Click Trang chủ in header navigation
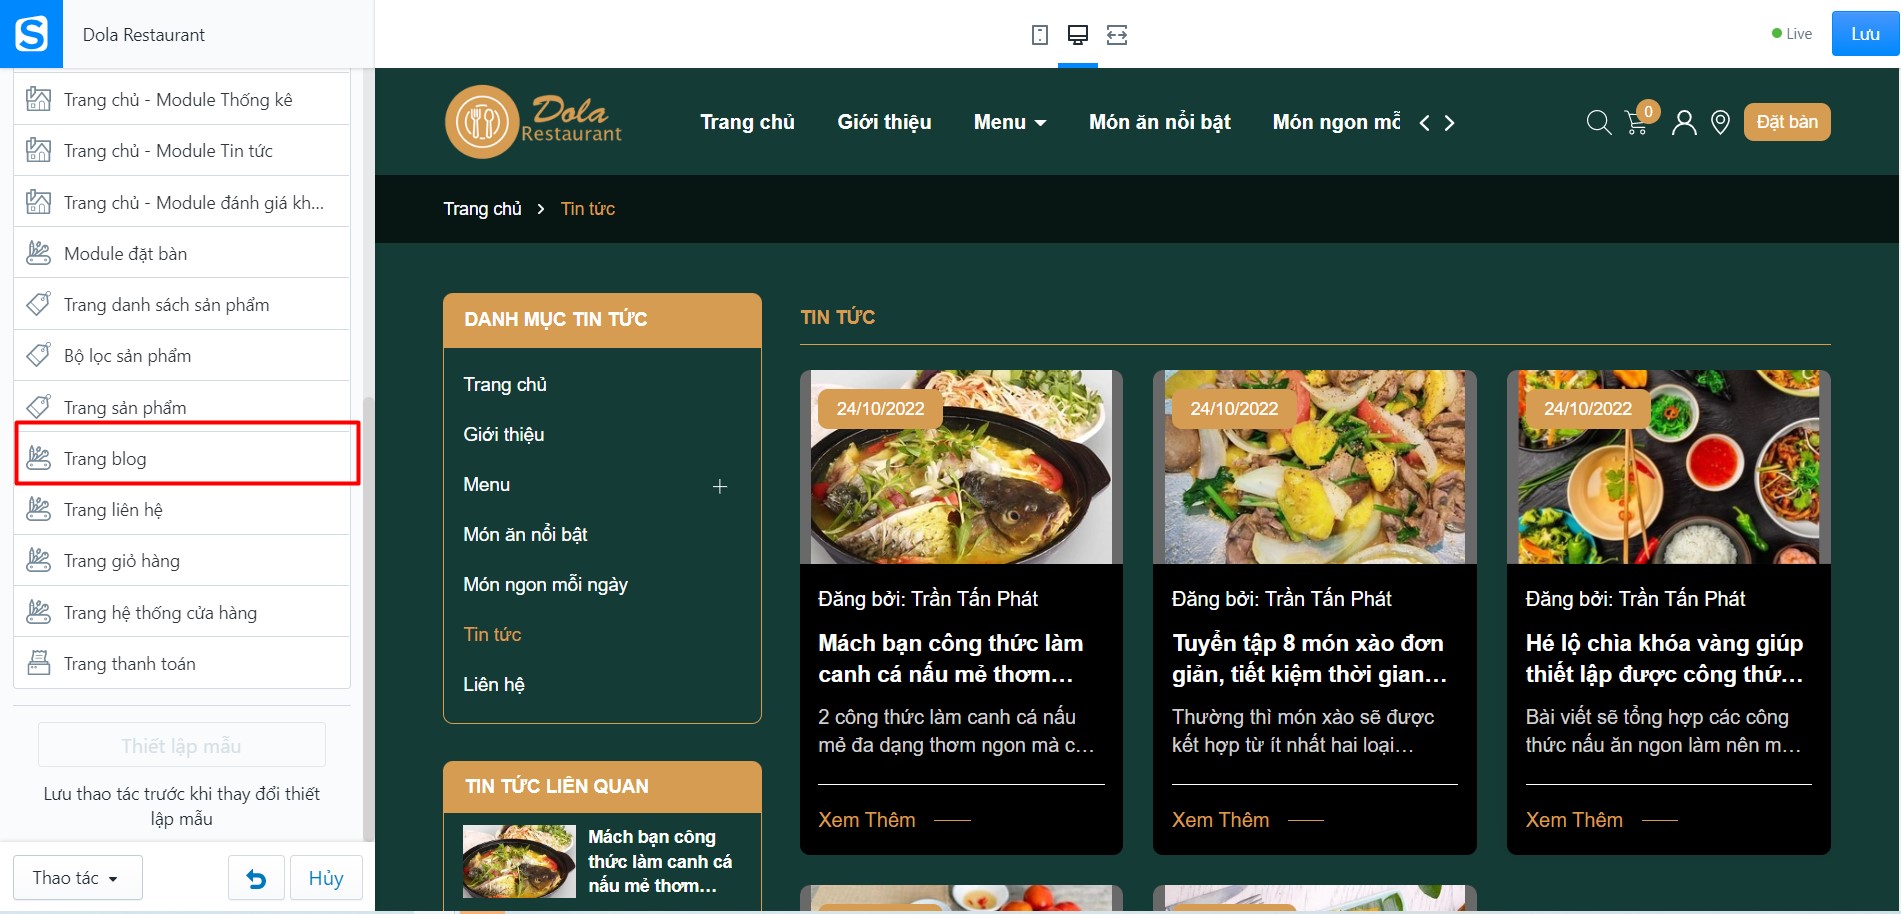The height and width of the screenshot is (914, 1901). point(747,122)
